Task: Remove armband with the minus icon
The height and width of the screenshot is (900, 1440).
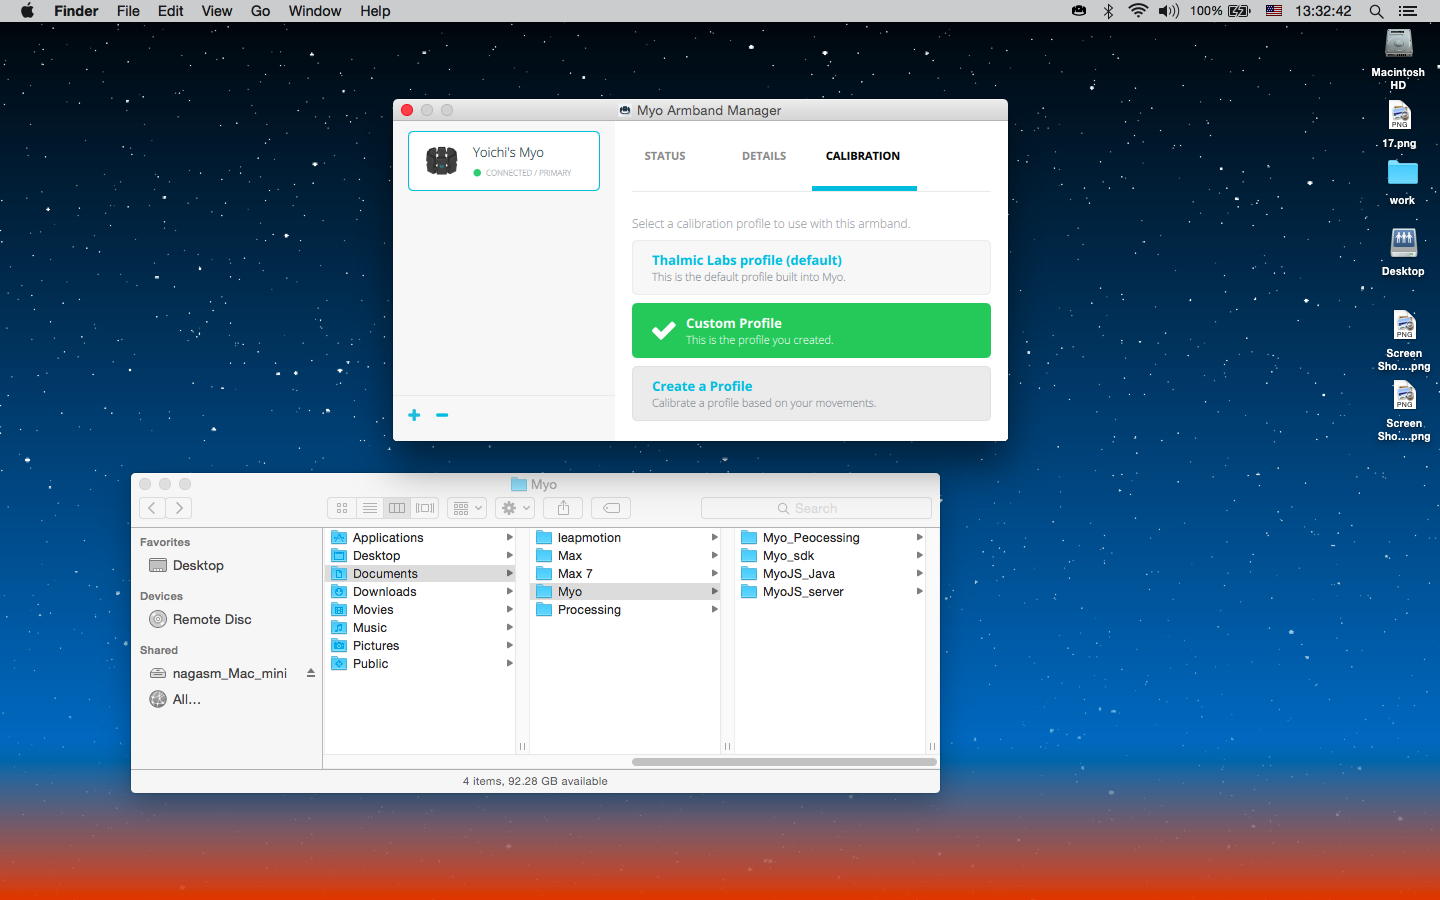Action: (442, 415)
